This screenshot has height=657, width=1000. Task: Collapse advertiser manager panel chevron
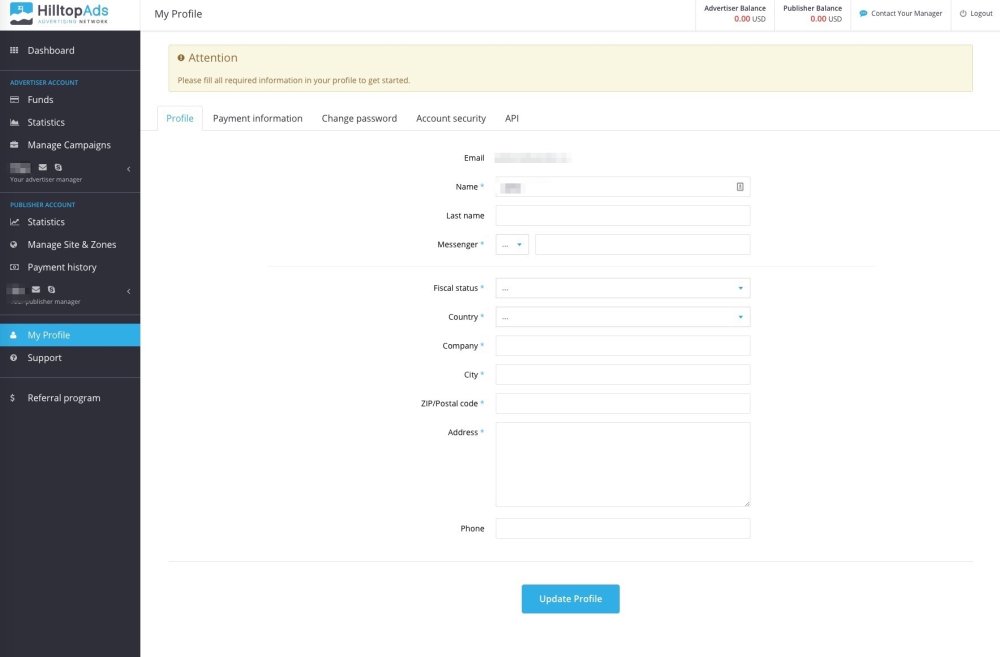click(129, 169)
